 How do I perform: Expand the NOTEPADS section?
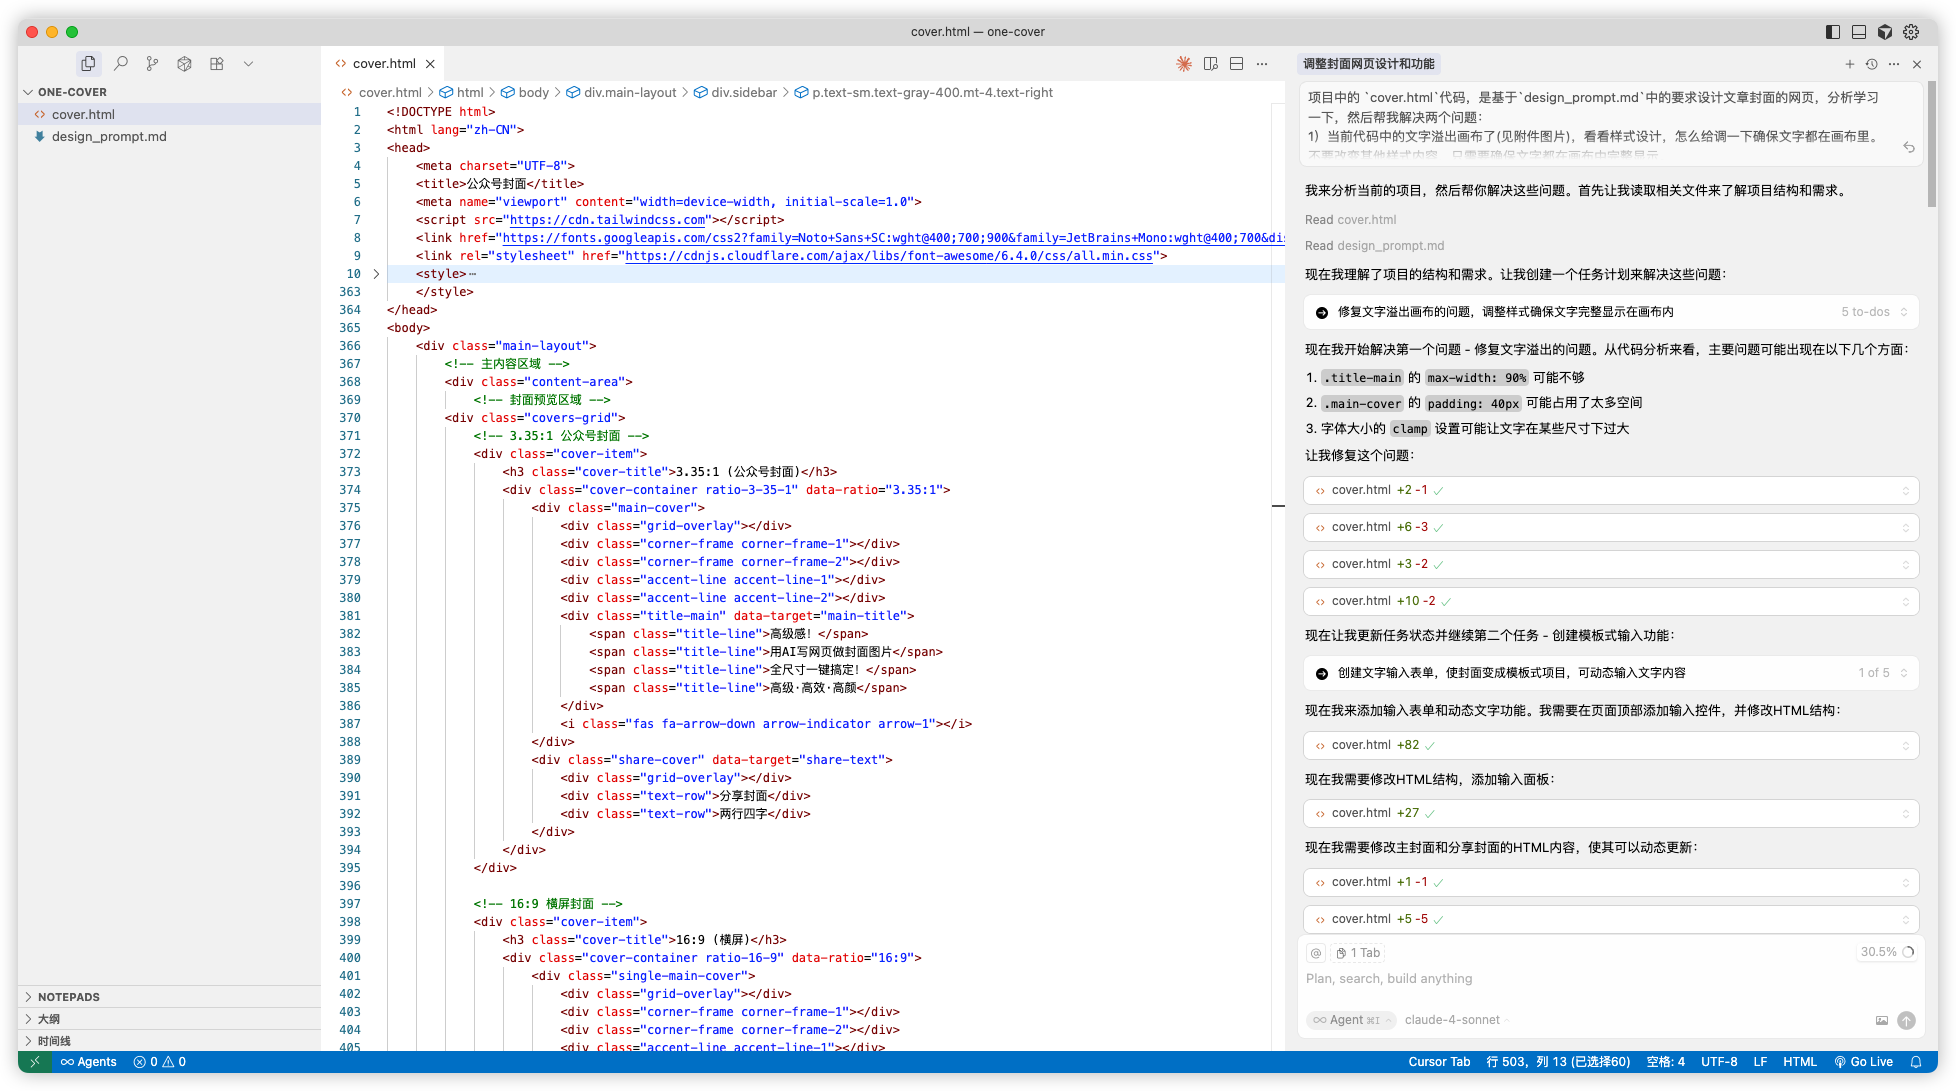click(x=169, y=997)
